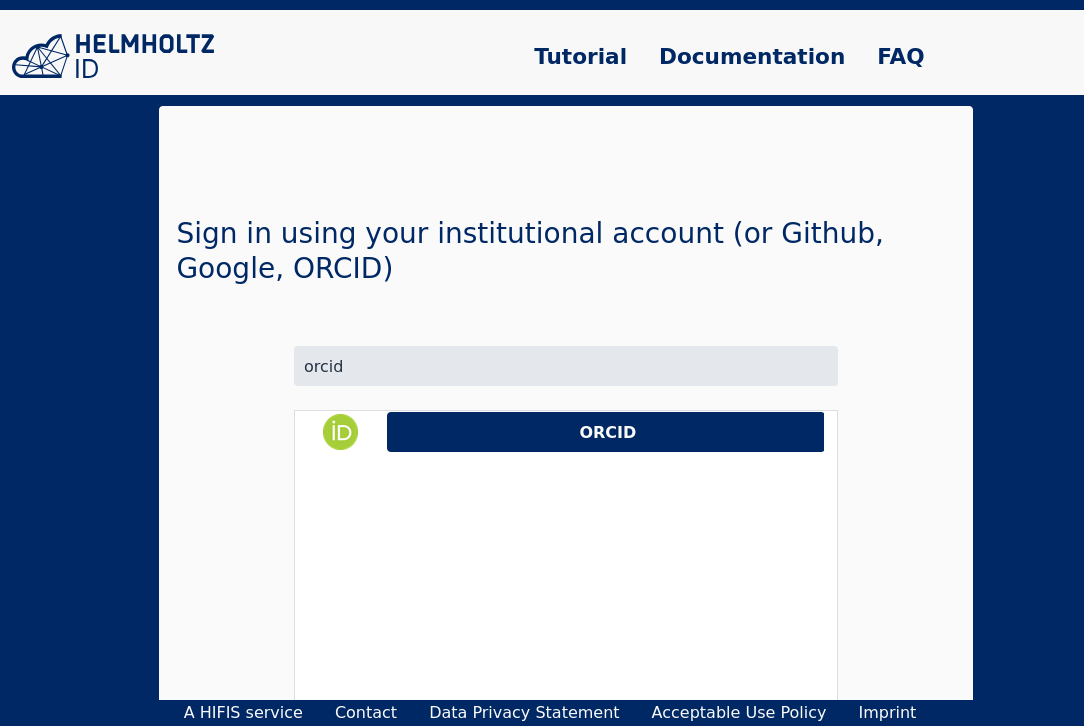This screenshot has height=726, width=1084.
Task: Click the green ORCID iD icon
Action: click(340, 432)
